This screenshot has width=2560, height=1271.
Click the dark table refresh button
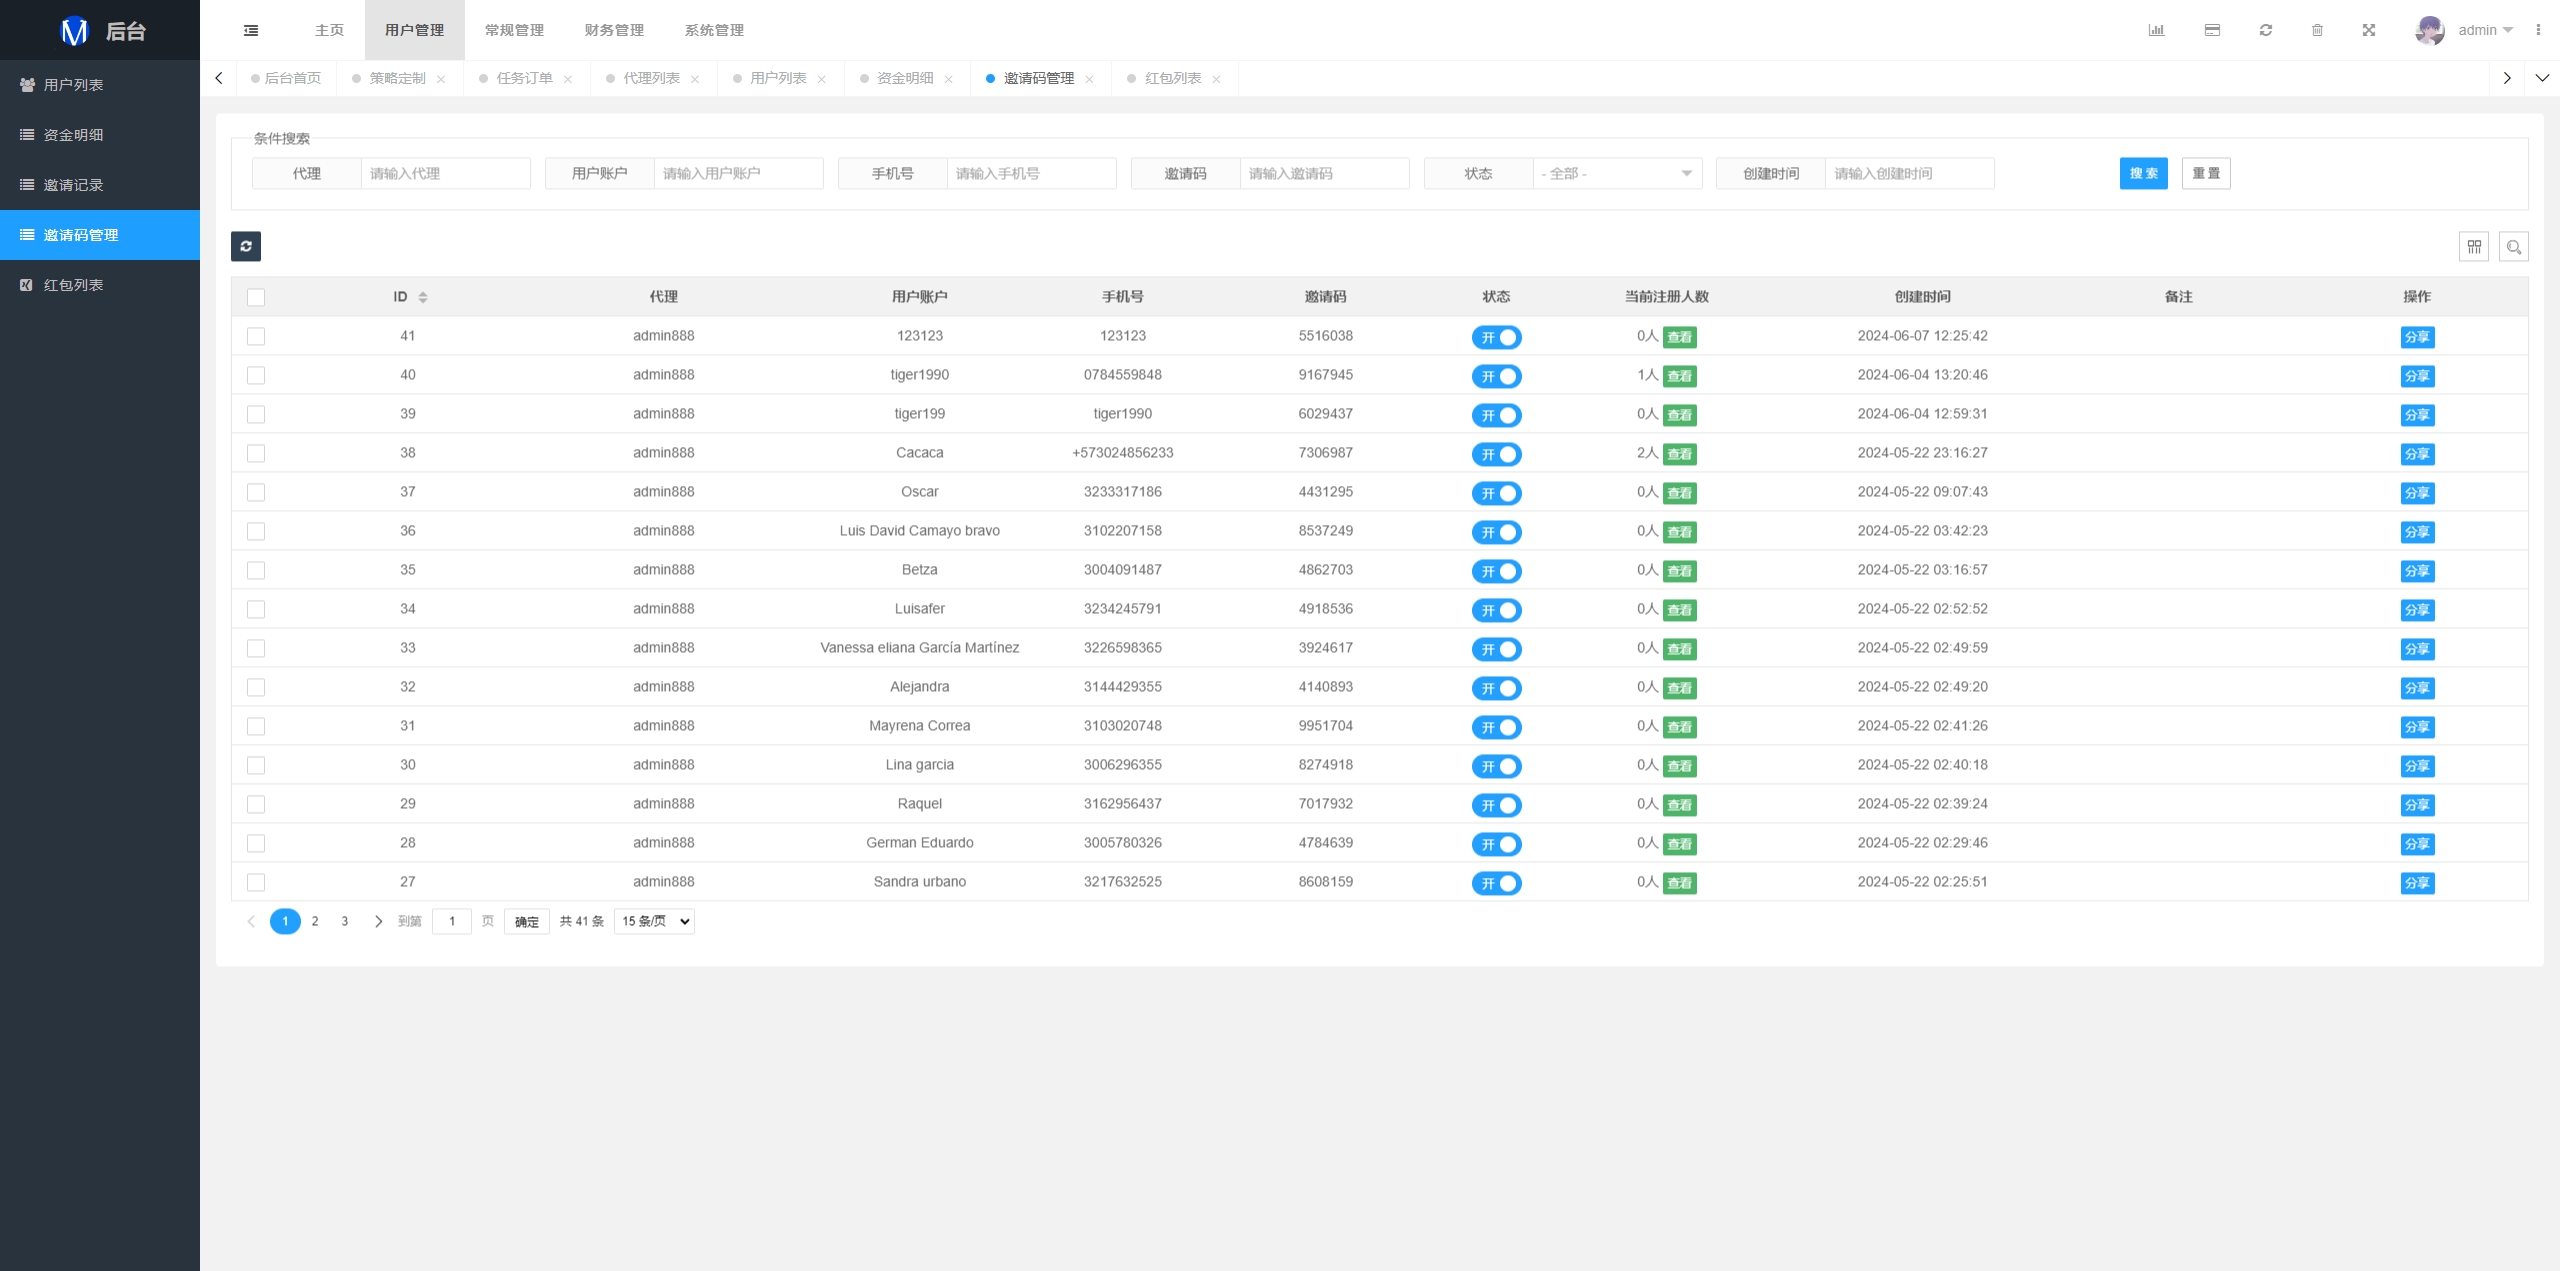pos(246,246)
